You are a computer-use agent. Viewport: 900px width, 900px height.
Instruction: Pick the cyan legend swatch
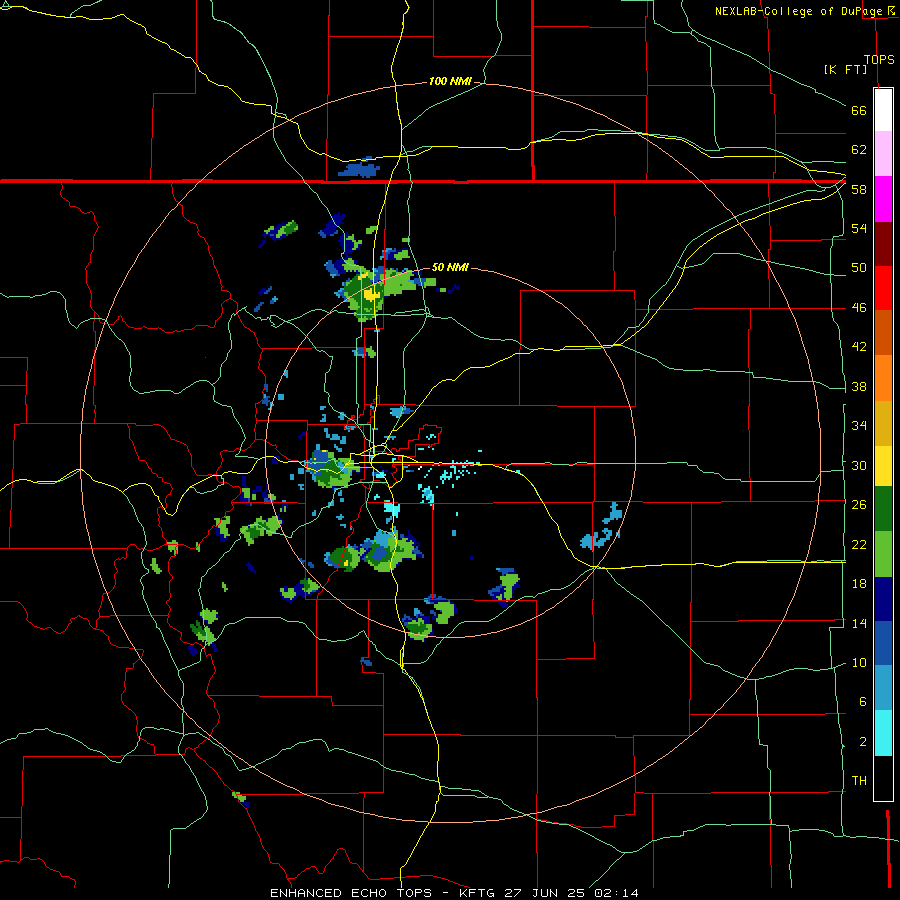pyautogui.click(x=883, y=733)
